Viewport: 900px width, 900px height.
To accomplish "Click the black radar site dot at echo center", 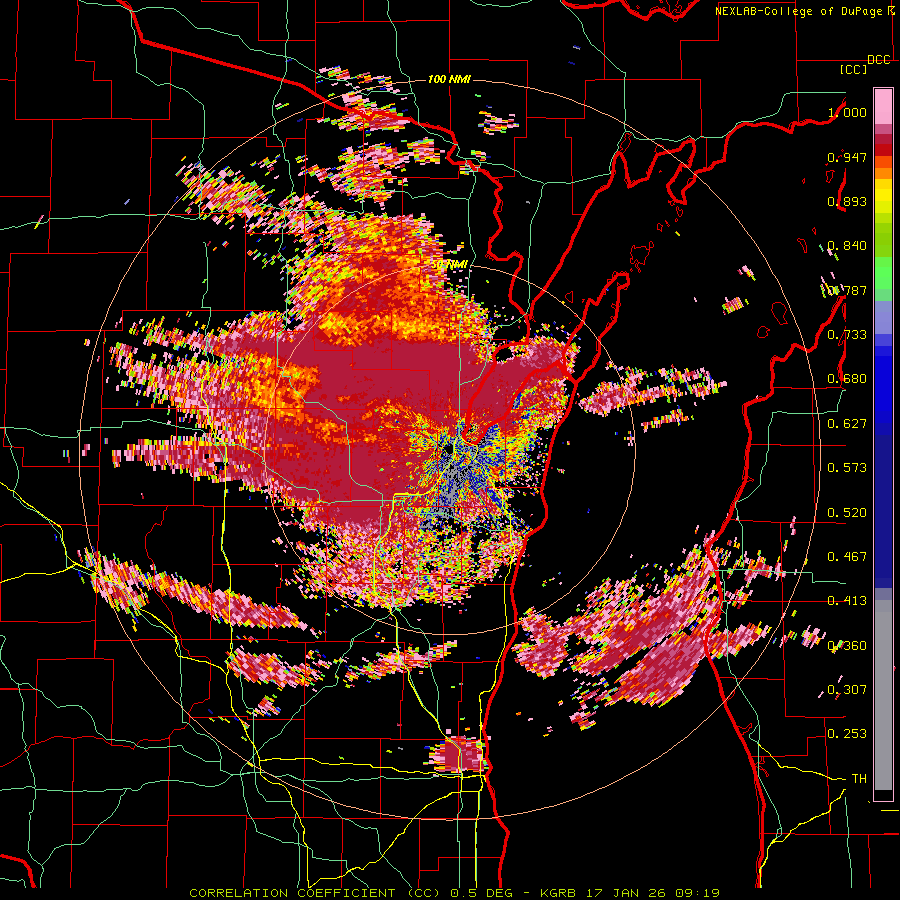I will (x=448, y=448).
